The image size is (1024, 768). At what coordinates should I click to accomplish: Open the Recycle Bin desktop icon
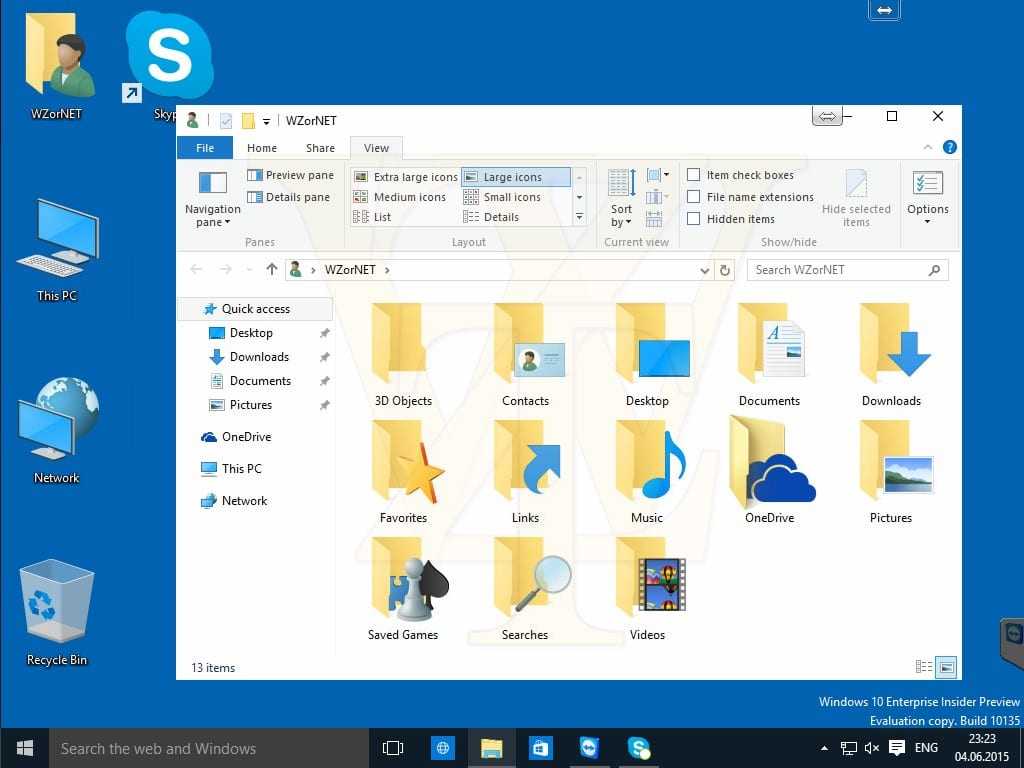coord(56,613)
